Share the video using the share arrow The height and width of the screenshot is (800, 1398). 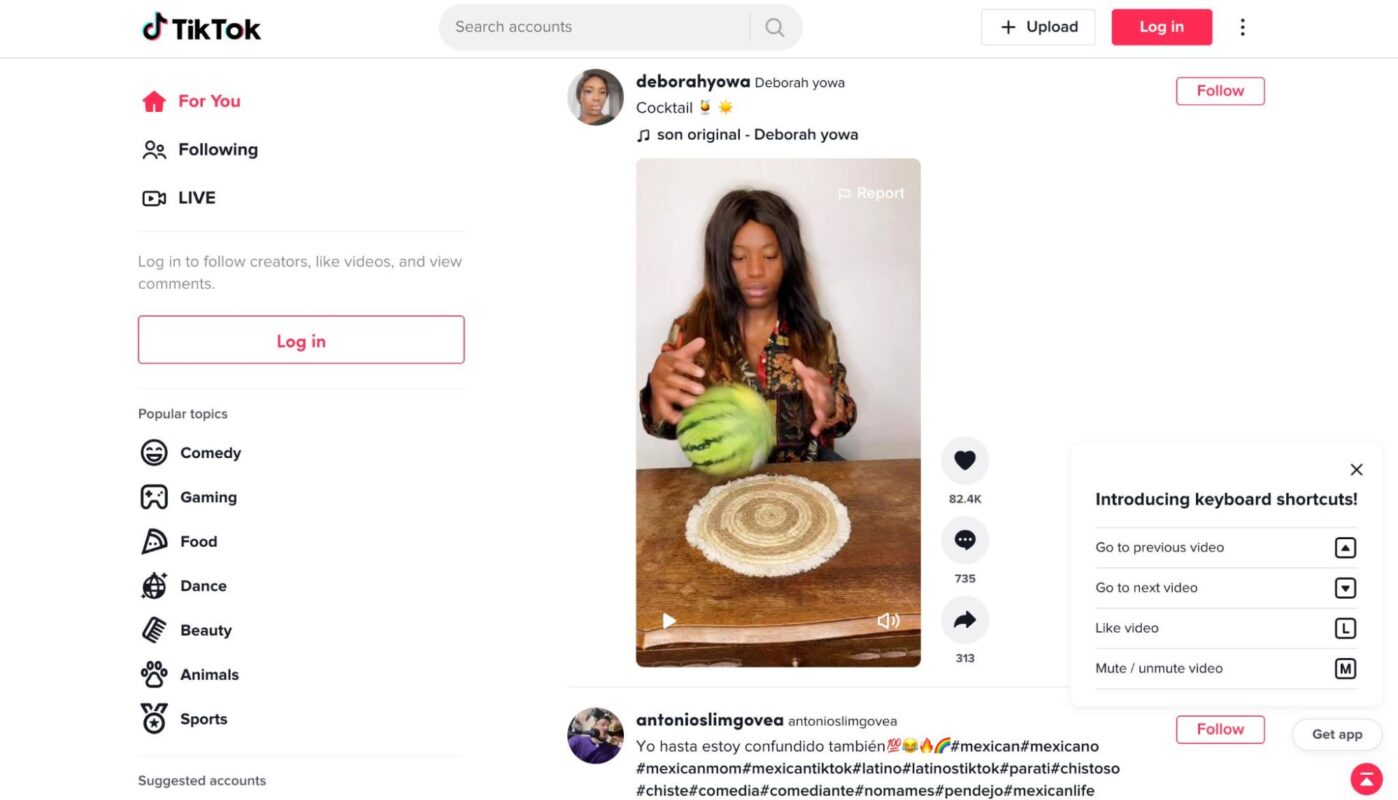click(964, 620)
